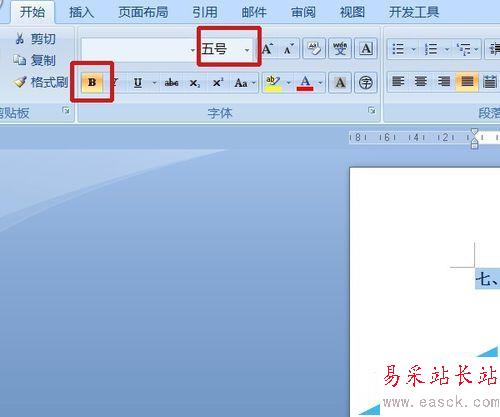Viewport: 500px width, 417px height.
Task: Toggle strikethrough abc button
Action: 171,82
